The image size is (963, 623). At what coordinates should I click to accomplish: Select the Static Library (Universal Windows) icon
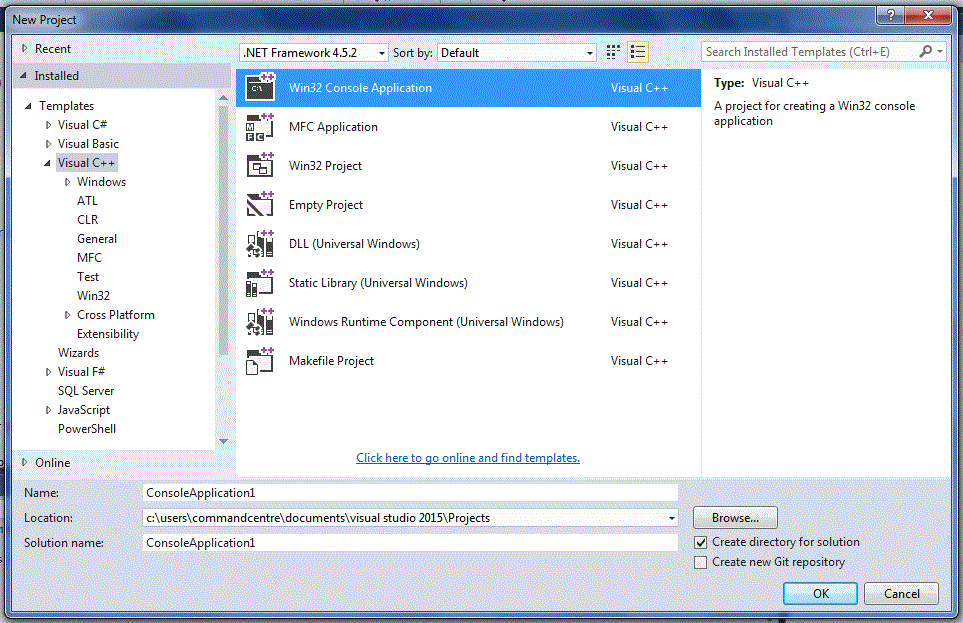coord(259,283)
